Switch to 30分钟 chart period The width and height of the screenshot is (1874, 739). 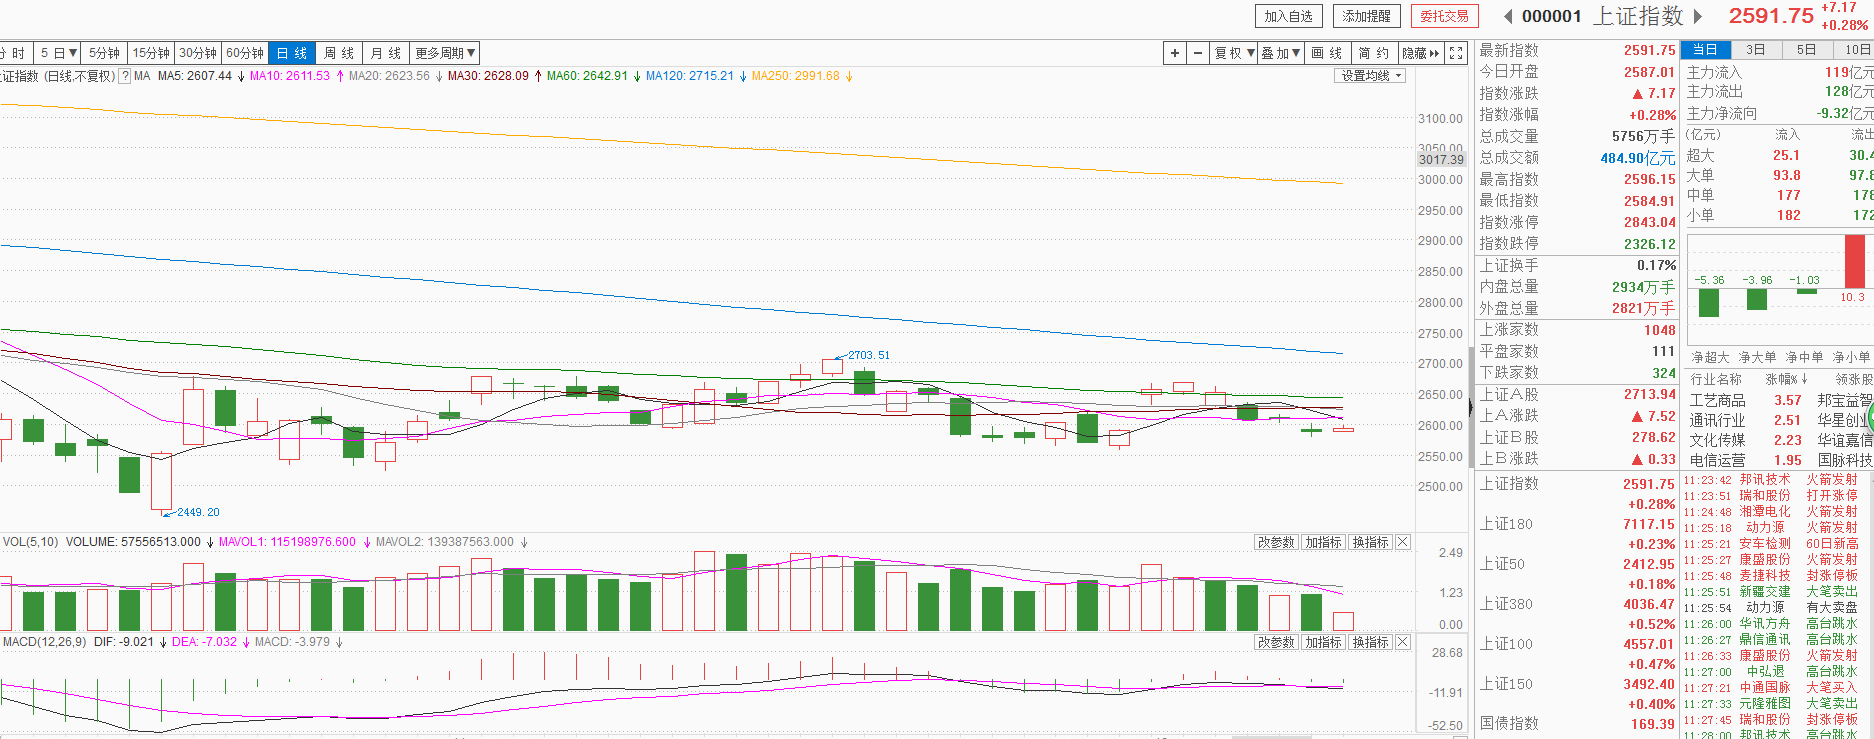(198, 53)
